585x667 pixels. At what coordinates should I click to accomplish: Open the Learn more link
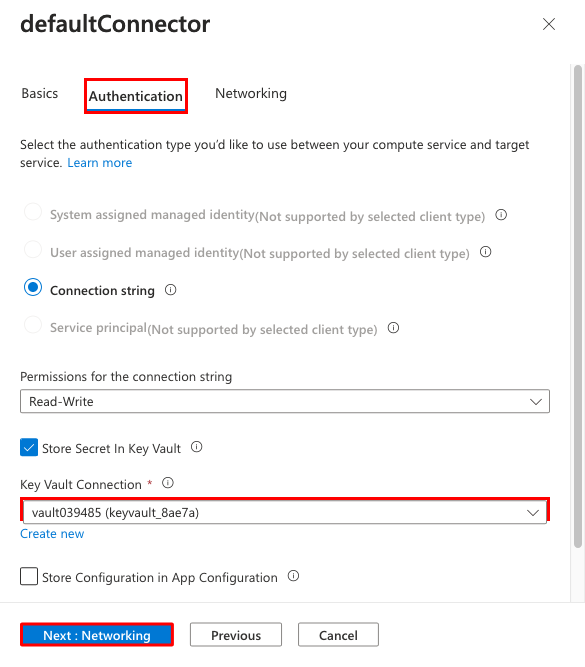[x=100, y=163]
